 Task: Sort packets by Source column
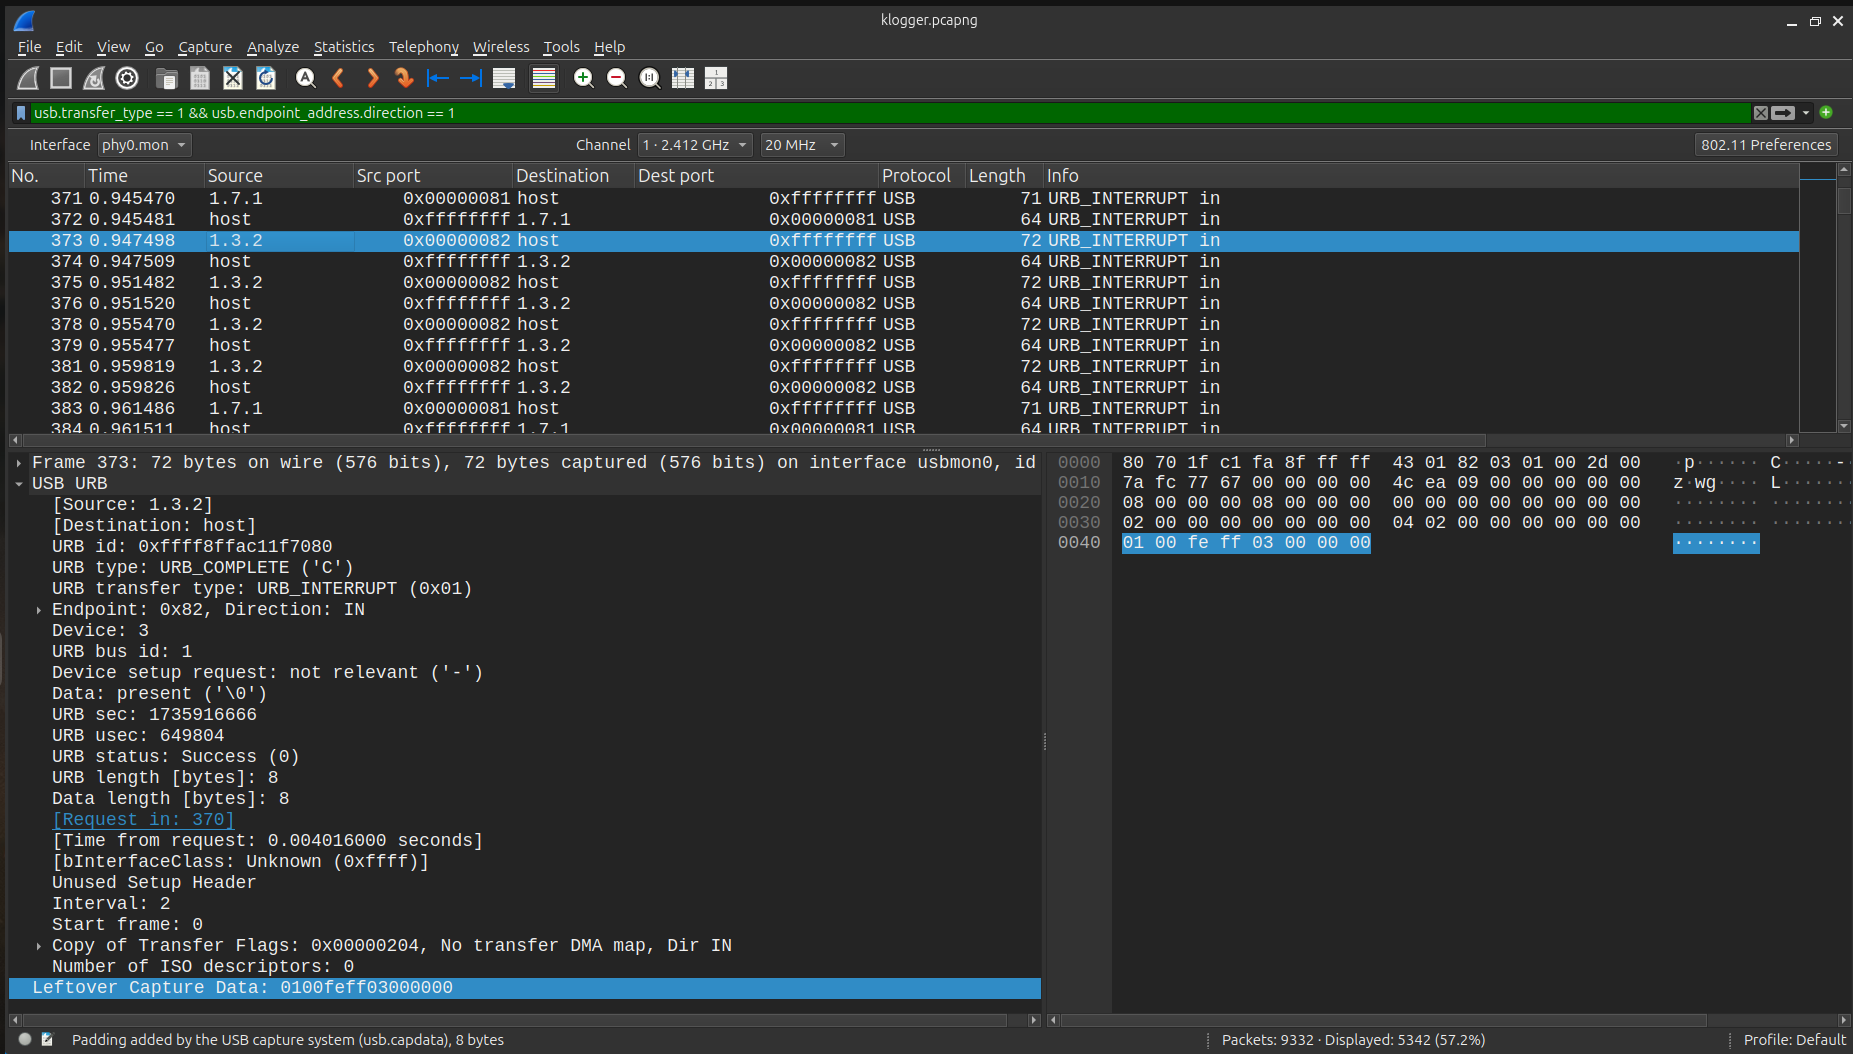click(278, 176)
